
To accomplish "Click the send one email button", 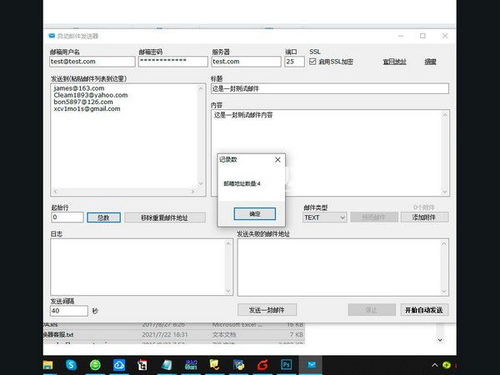I will [x=267, y=310].
